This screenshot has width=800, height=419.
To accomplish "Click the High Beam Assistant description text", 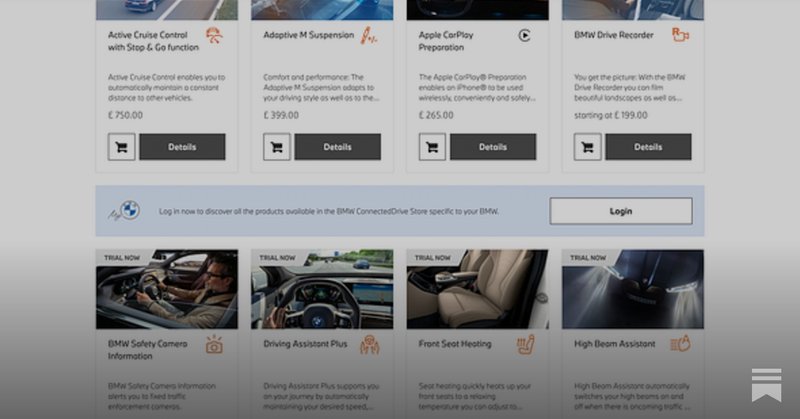I will tap(632, 396).
